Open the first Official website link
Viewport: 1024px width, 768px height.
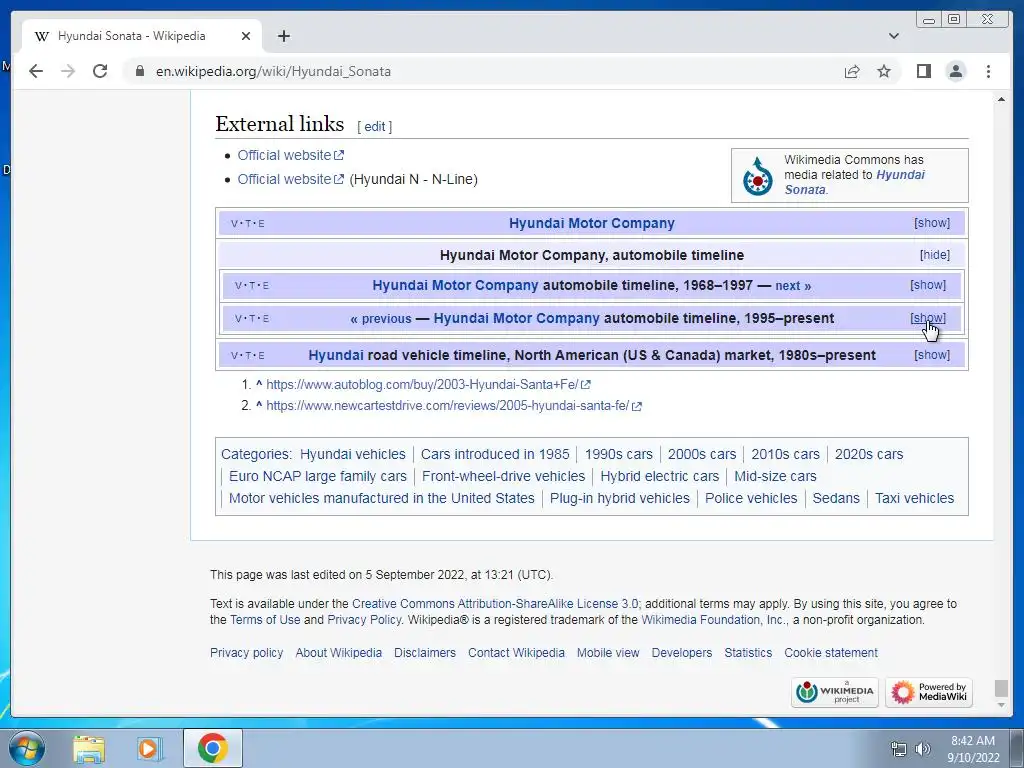pos(290,155)
